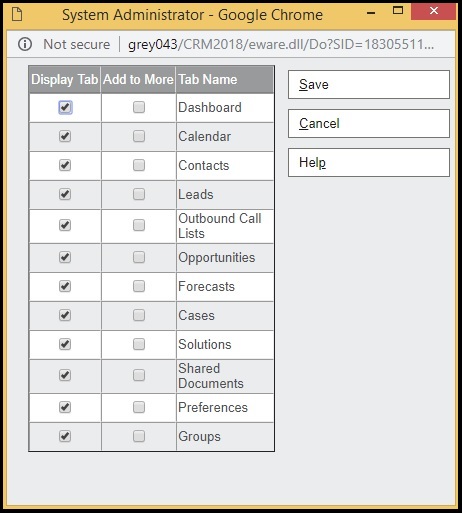Uncheck Display Tab for Solutions
This screenshot has width=462, height=513.
coord(65,344)
